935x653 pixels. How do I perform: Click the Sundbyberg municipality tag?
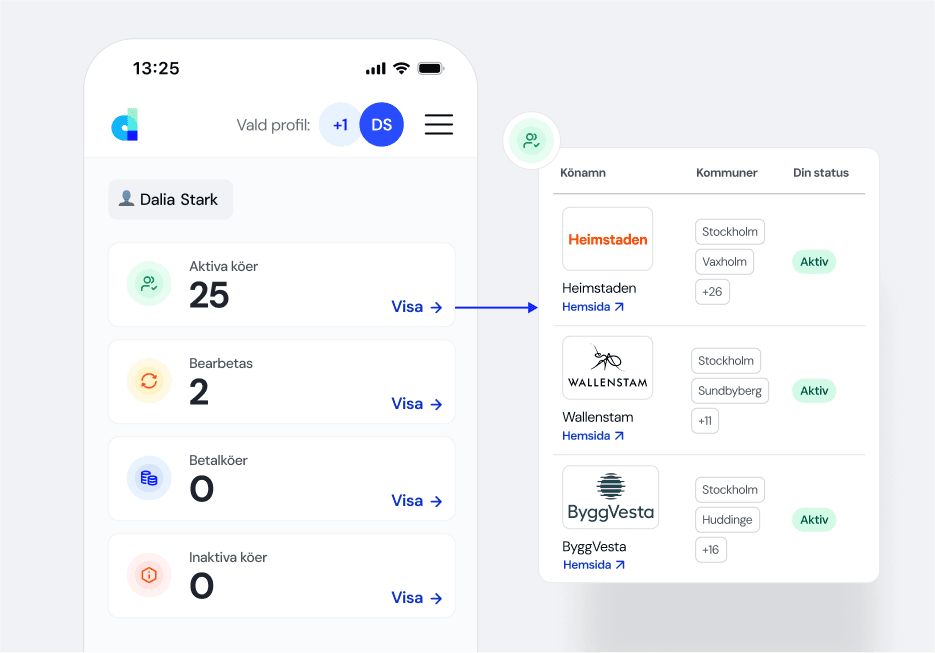(730, 391)
